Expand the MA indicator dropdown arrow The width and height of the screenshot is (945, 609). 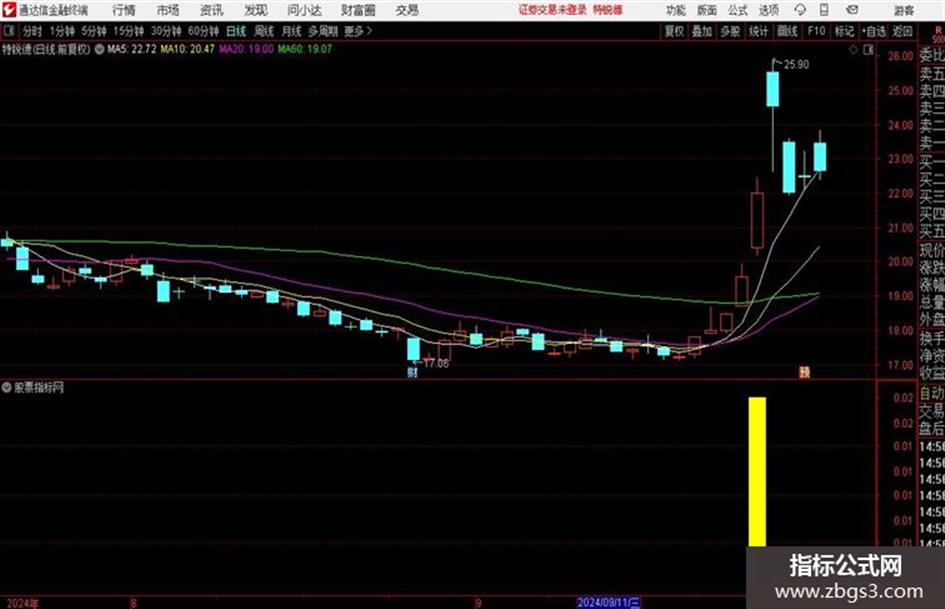99,49
